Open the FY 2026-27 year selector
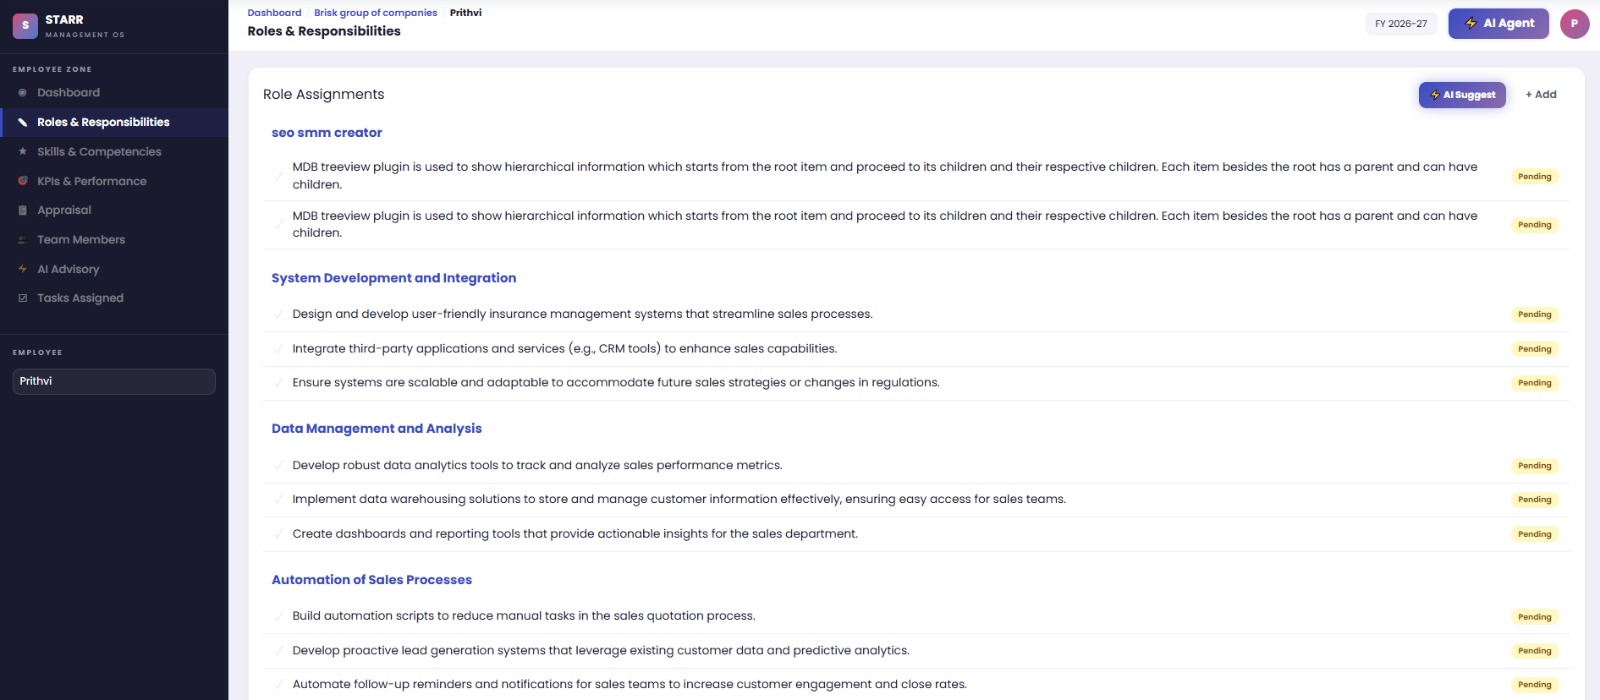1600x700 pixels. point(1401,24)
